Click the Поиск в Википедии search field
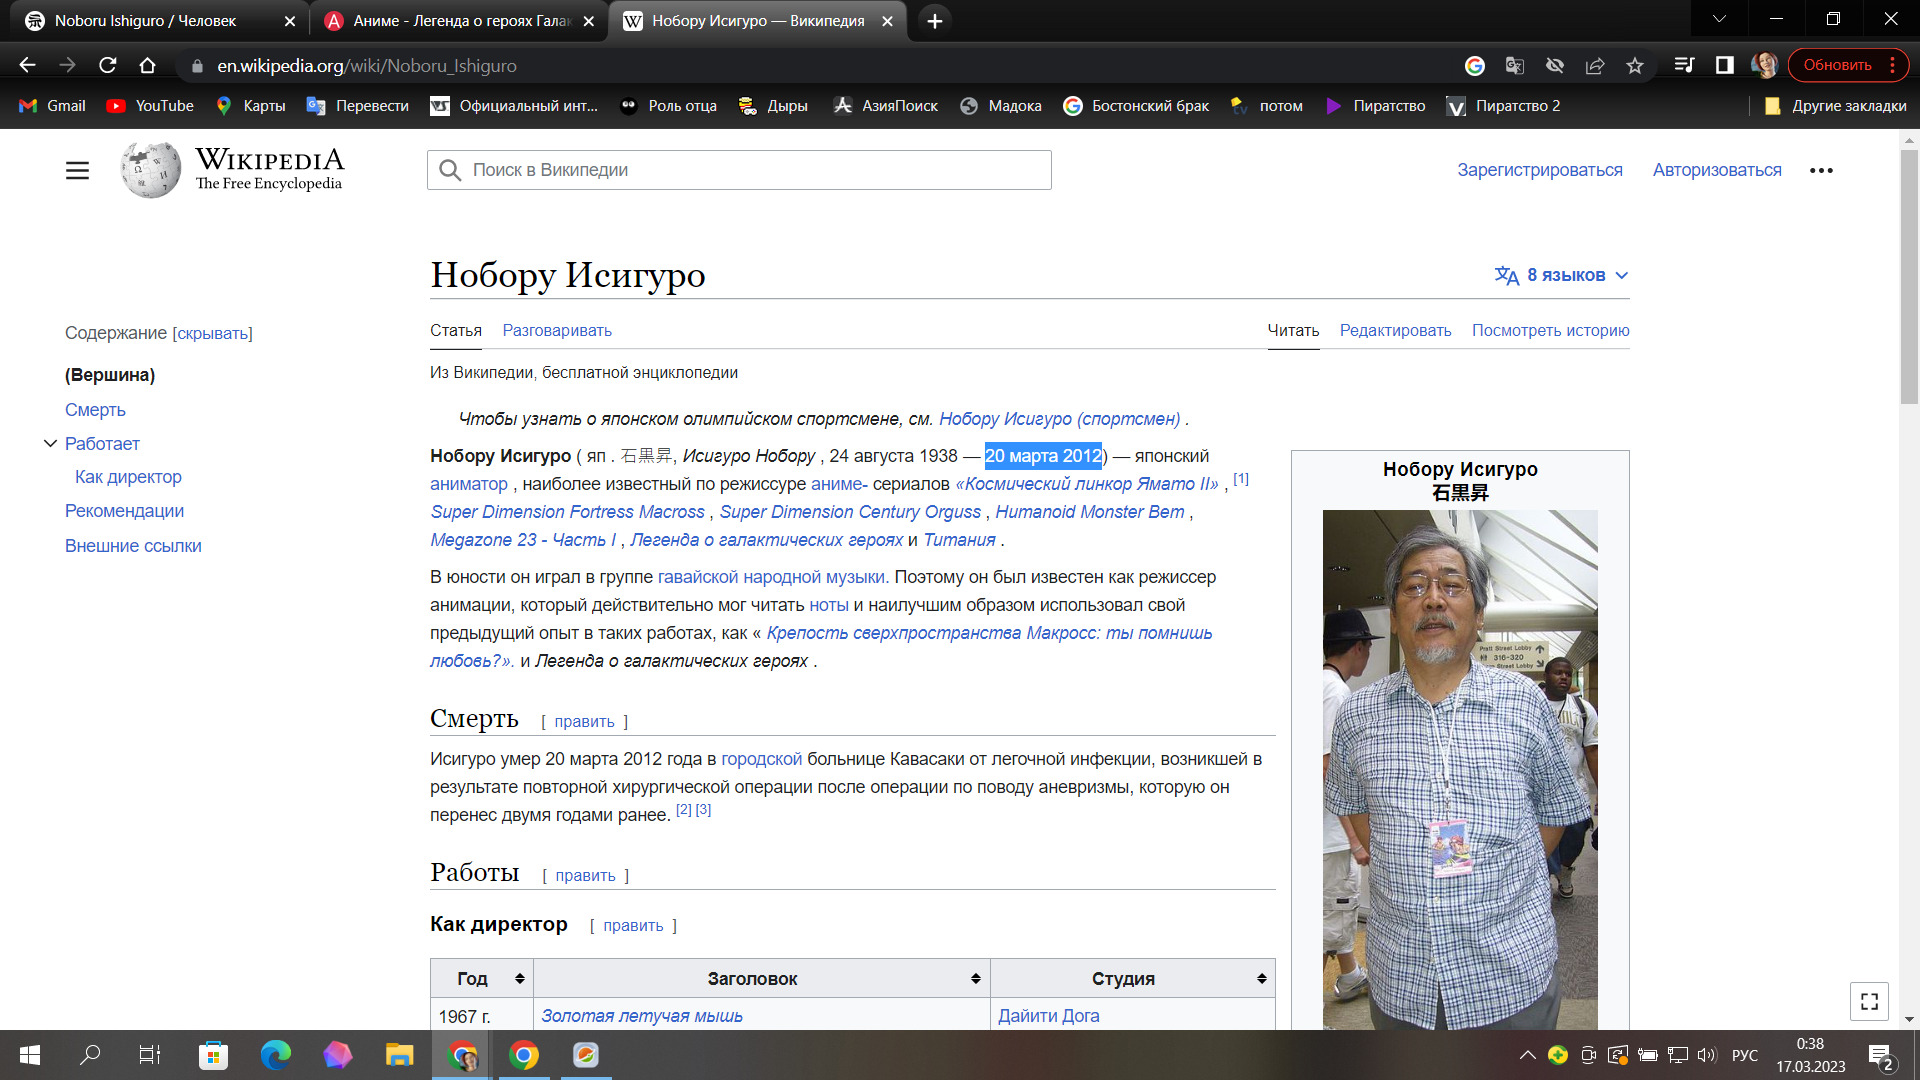Viewport: 1920px width, 1080px height. 740,170
